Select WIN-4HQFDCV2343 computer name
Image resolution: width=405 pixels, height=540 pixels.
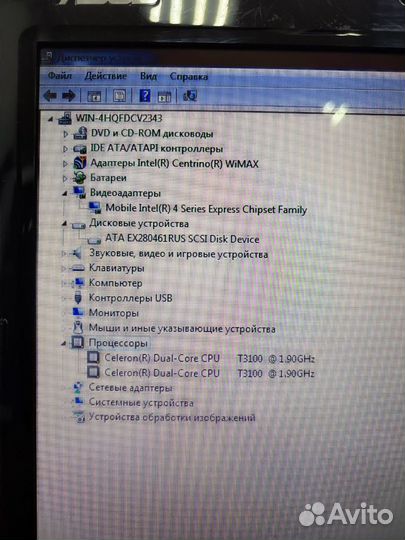coord(119,118)
